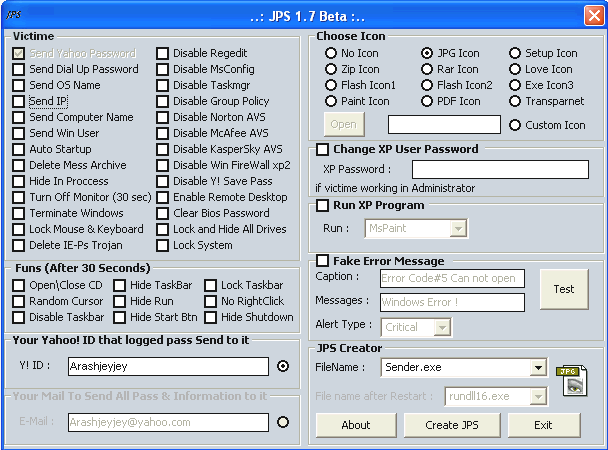This screenshot has width=608, height=450.
Task: Pick the Custom Icon radio button
Action: [x=515, y=125]
